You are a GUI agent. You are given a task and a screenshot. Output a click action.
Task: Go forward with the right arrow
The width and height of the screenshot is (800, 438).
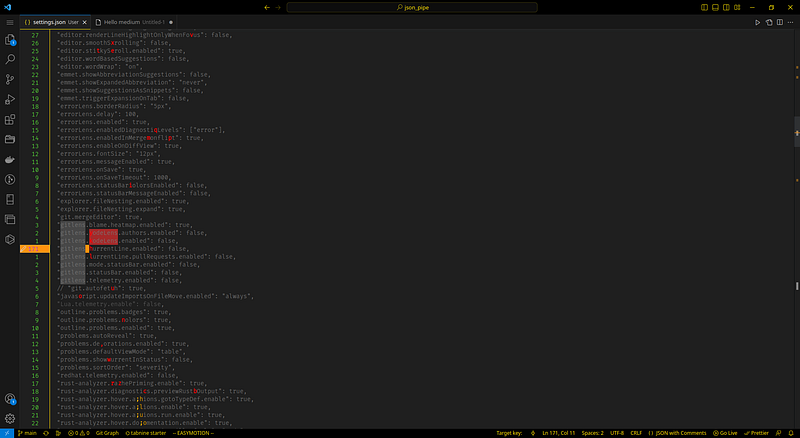click(278, 7)
